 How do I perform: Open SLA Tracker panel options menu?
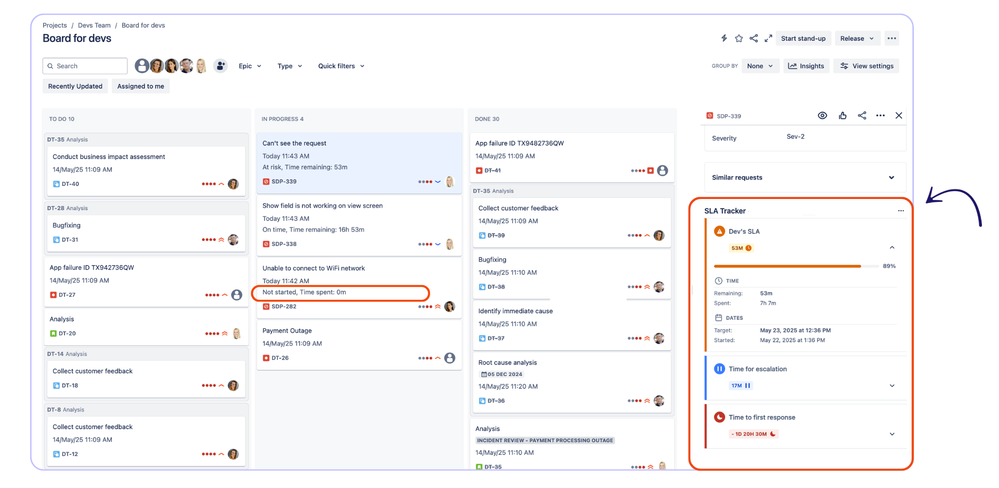pos(901,210)
